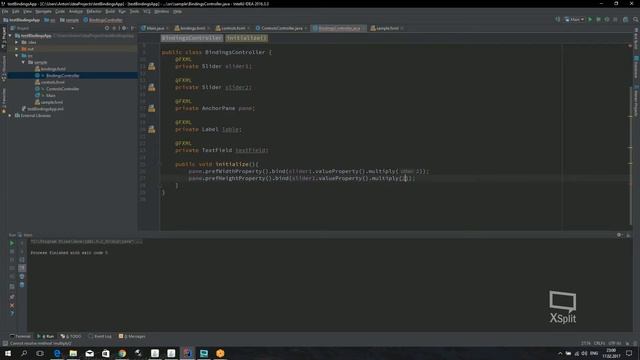The height and width of the screenshot is (360, 640).
Task: Open Windows Start menu
Action: pyautogui.click(x=8, y=353)
